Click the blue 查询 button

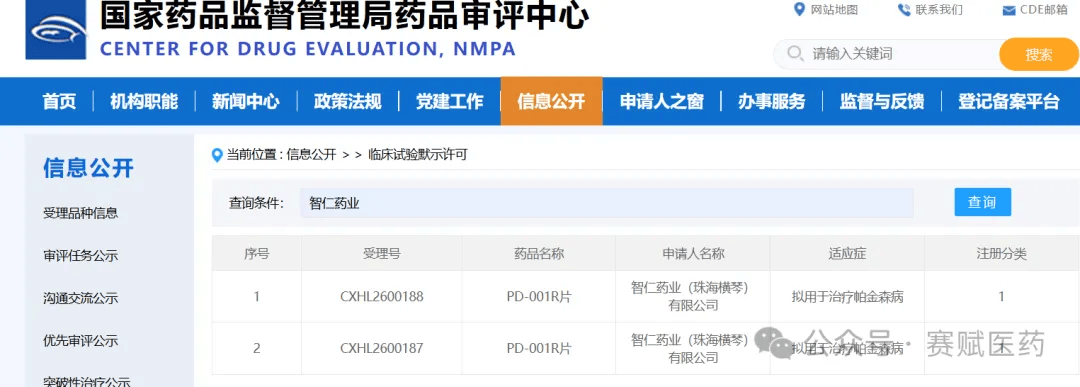(x=982, y=202)
